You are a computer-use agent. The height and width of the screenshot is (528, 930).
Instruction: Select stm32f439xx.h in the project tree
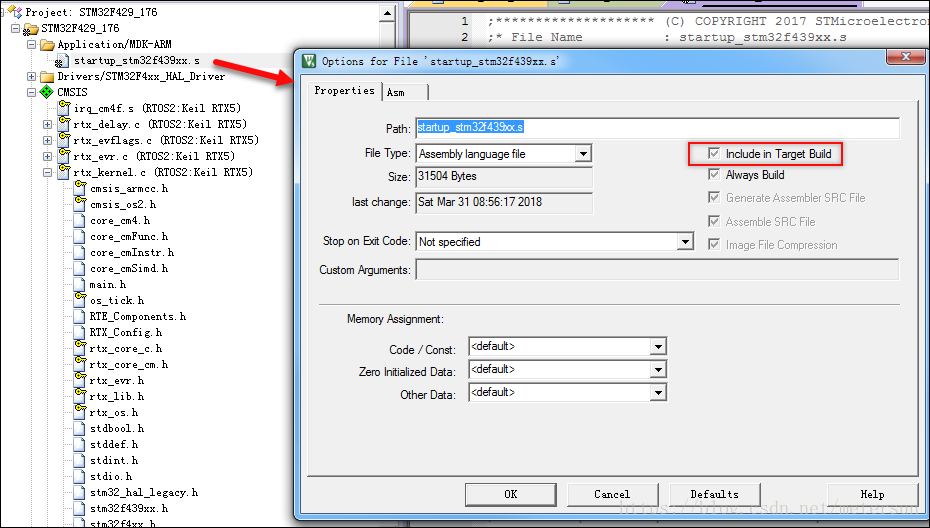tap(129, 508)
